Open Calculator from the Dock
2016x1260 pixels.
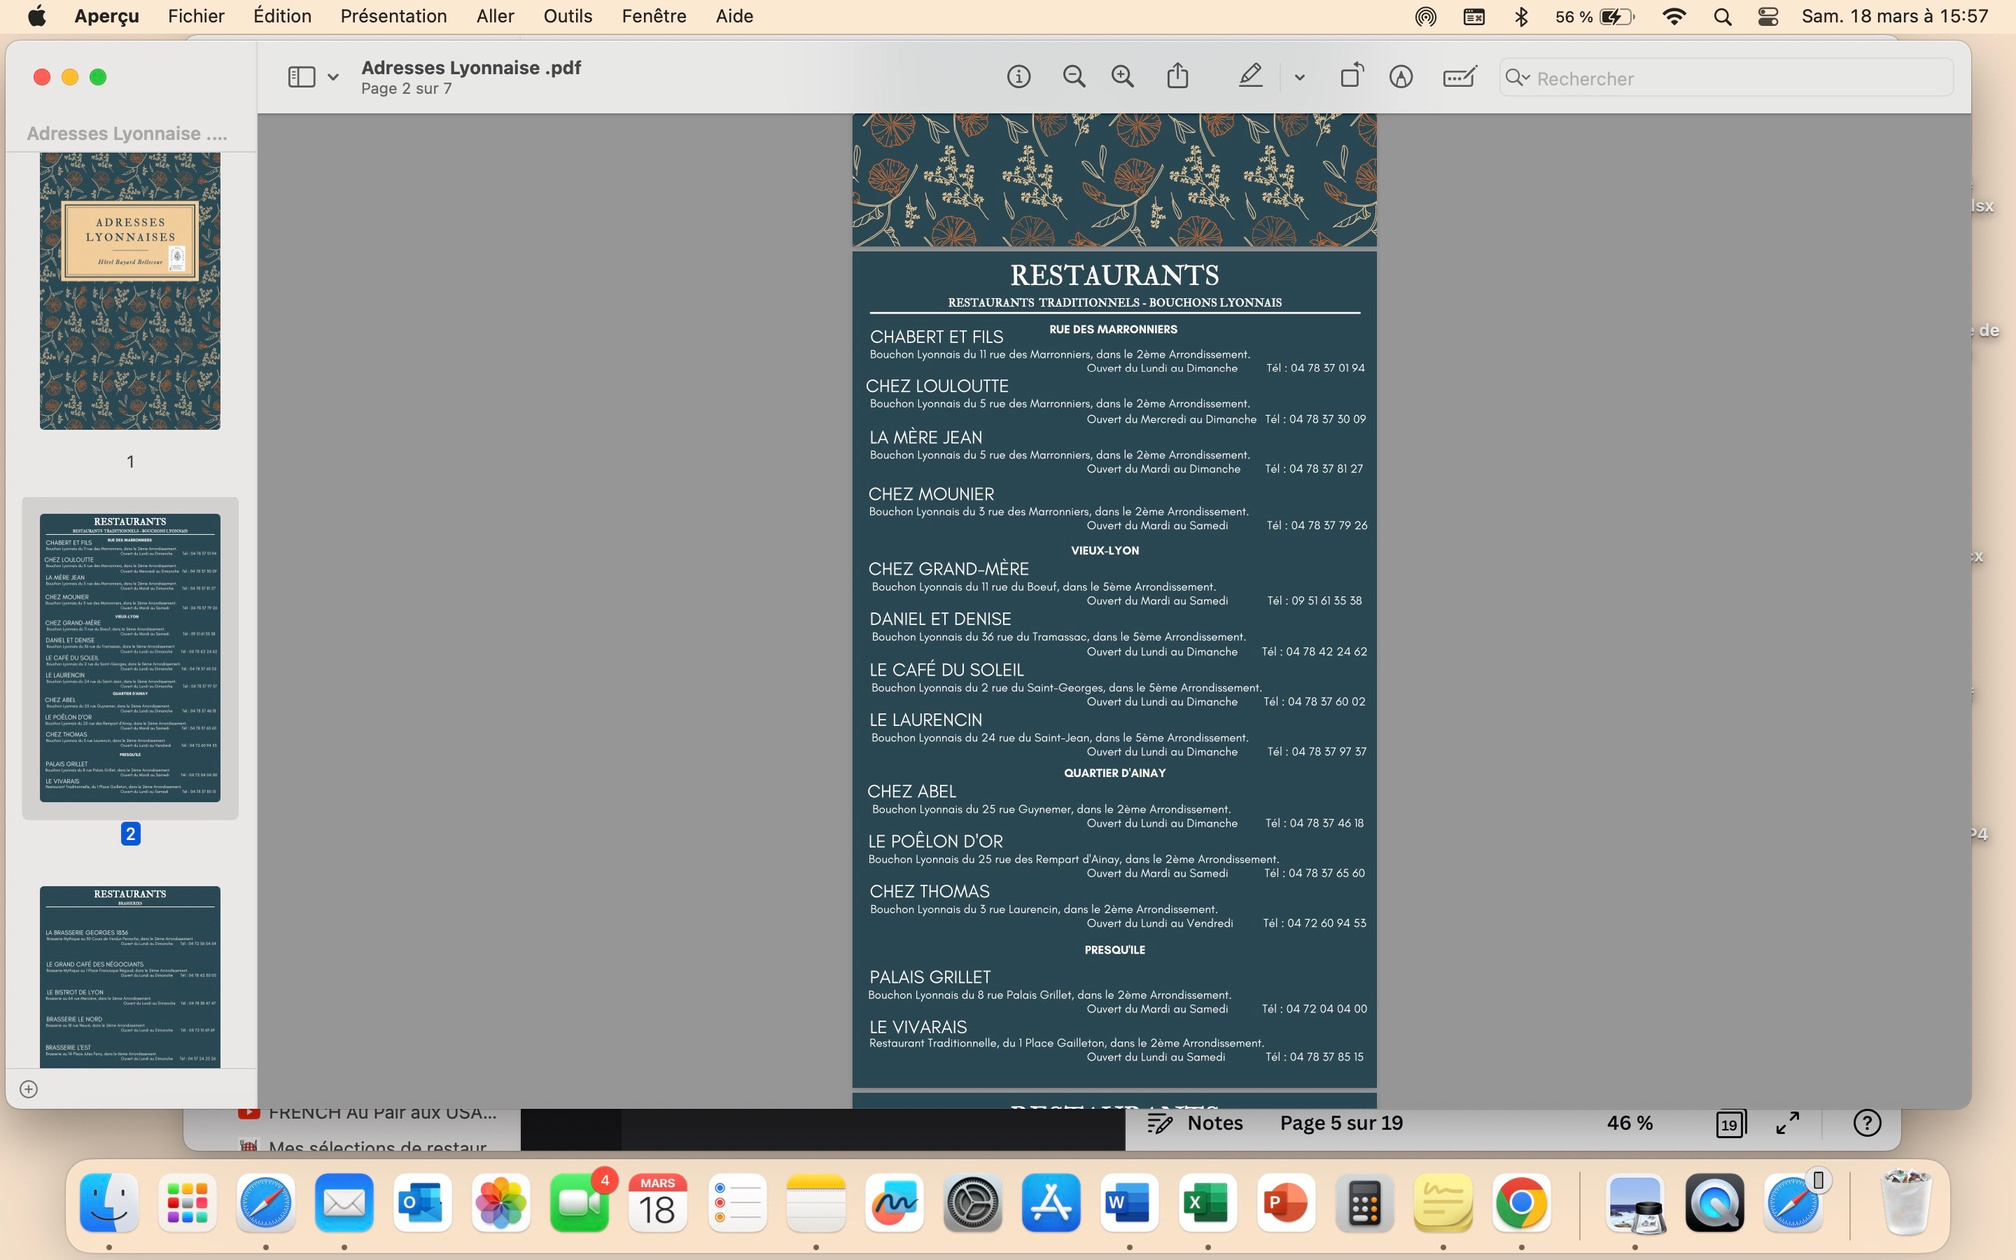[1364, 1202]
